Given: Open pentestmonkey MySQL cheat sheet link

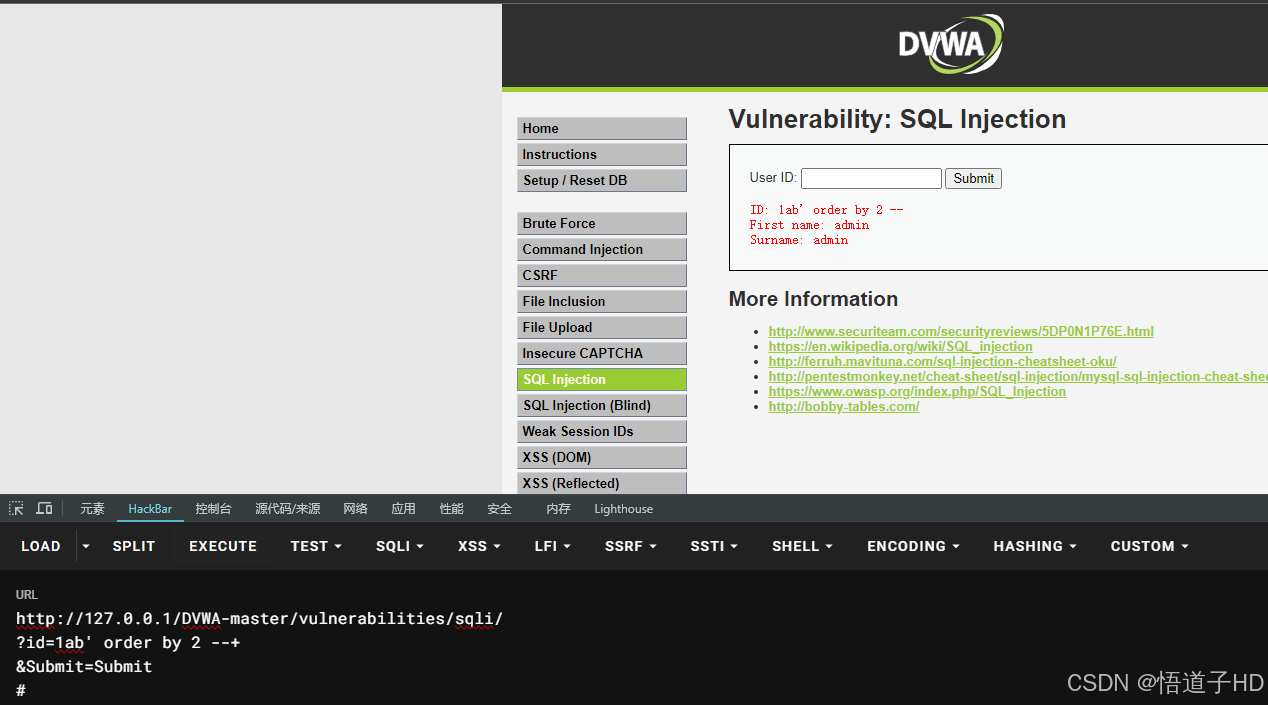Looking at the screenshot, I should 1018,376.
